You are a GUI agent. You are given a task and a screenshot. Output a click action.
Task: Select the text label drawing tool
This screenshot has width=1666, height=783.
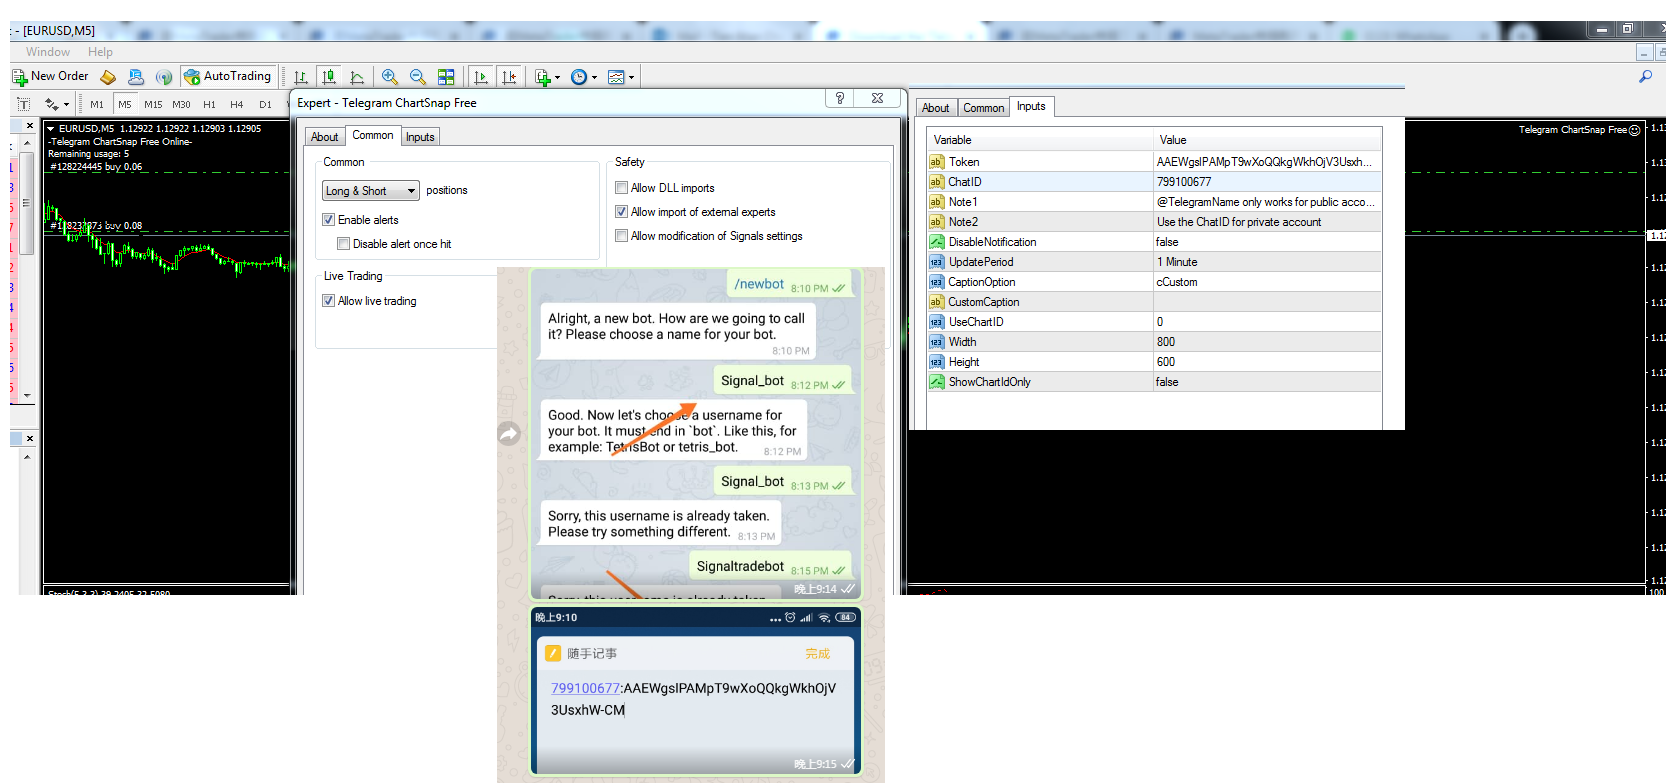point(24,104)
